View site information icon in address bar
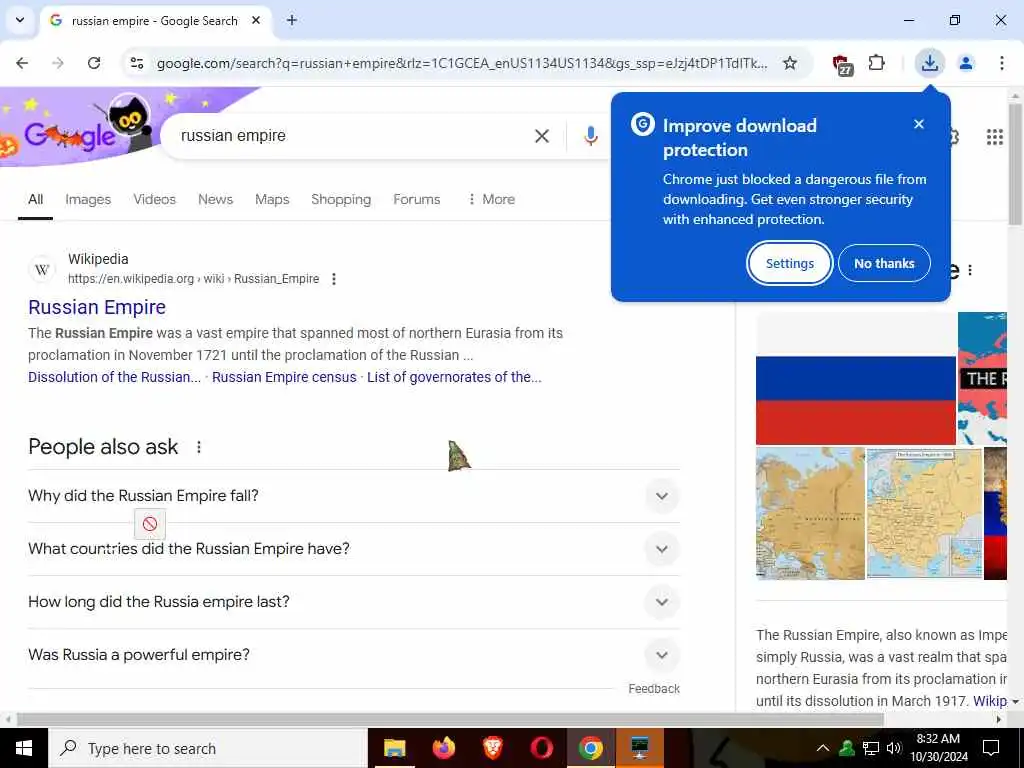 pyautogui.click(x=136, y=63)
